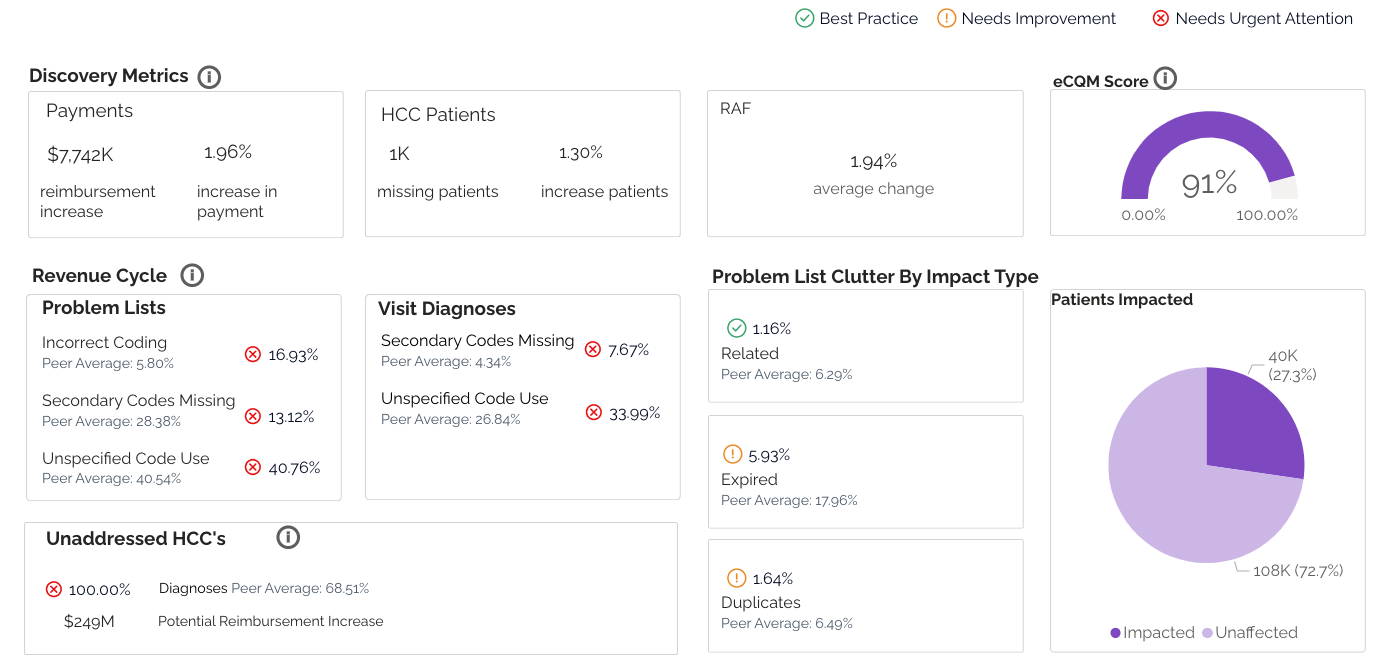Image resolution: width=1388 pixels, height=665 pixels.
Task: Open the Revenue Cycle info icon
Action: click(x=192, y=276)
